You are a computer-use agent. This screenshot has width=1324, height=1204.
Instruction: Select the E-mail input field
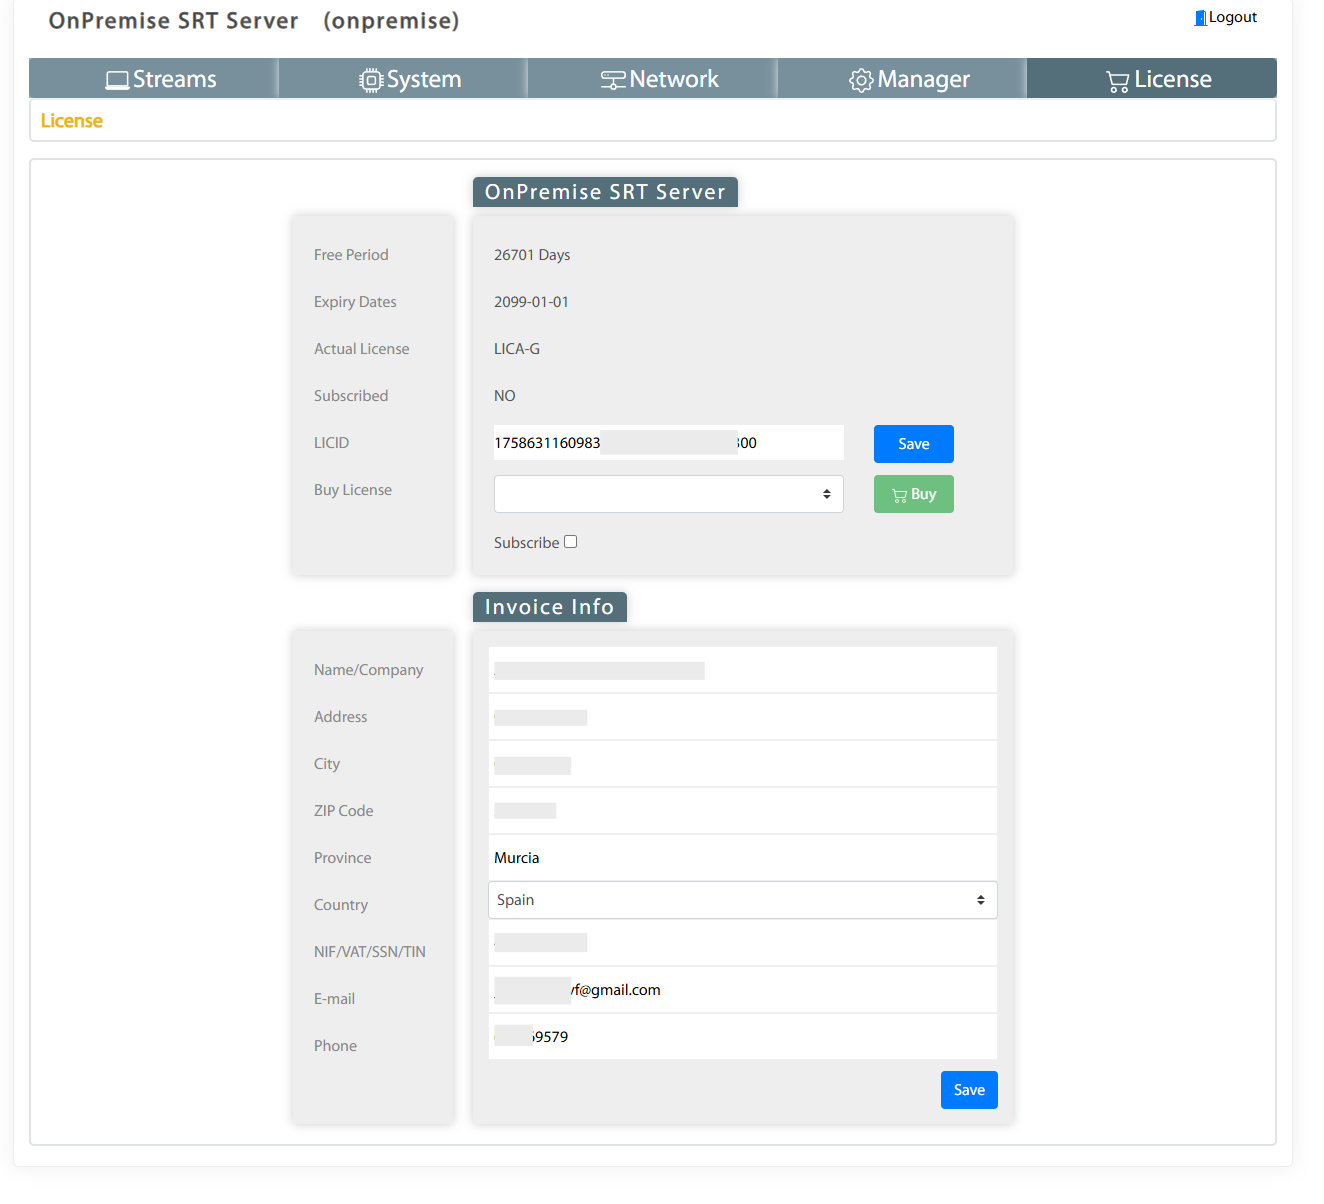coord(742,989)
